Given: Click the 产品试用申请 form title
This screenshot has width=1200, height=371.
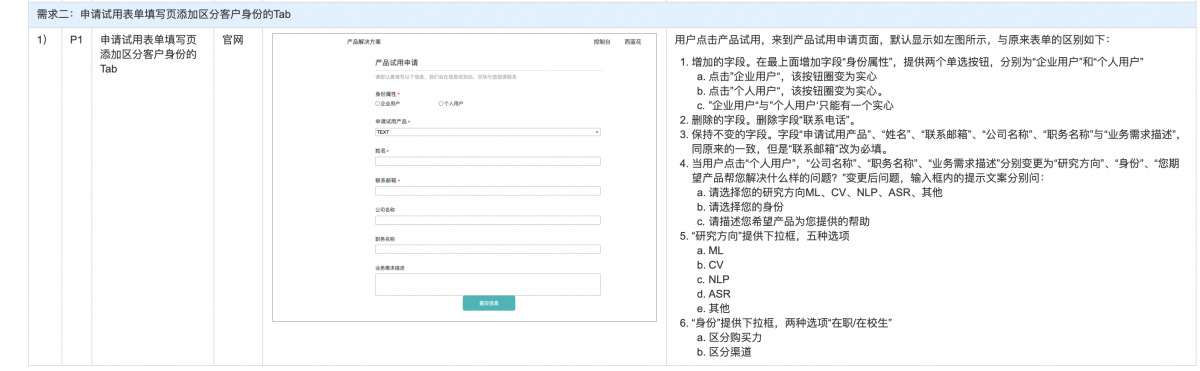Looking at the screenshot, I should (x=397, y=62).
